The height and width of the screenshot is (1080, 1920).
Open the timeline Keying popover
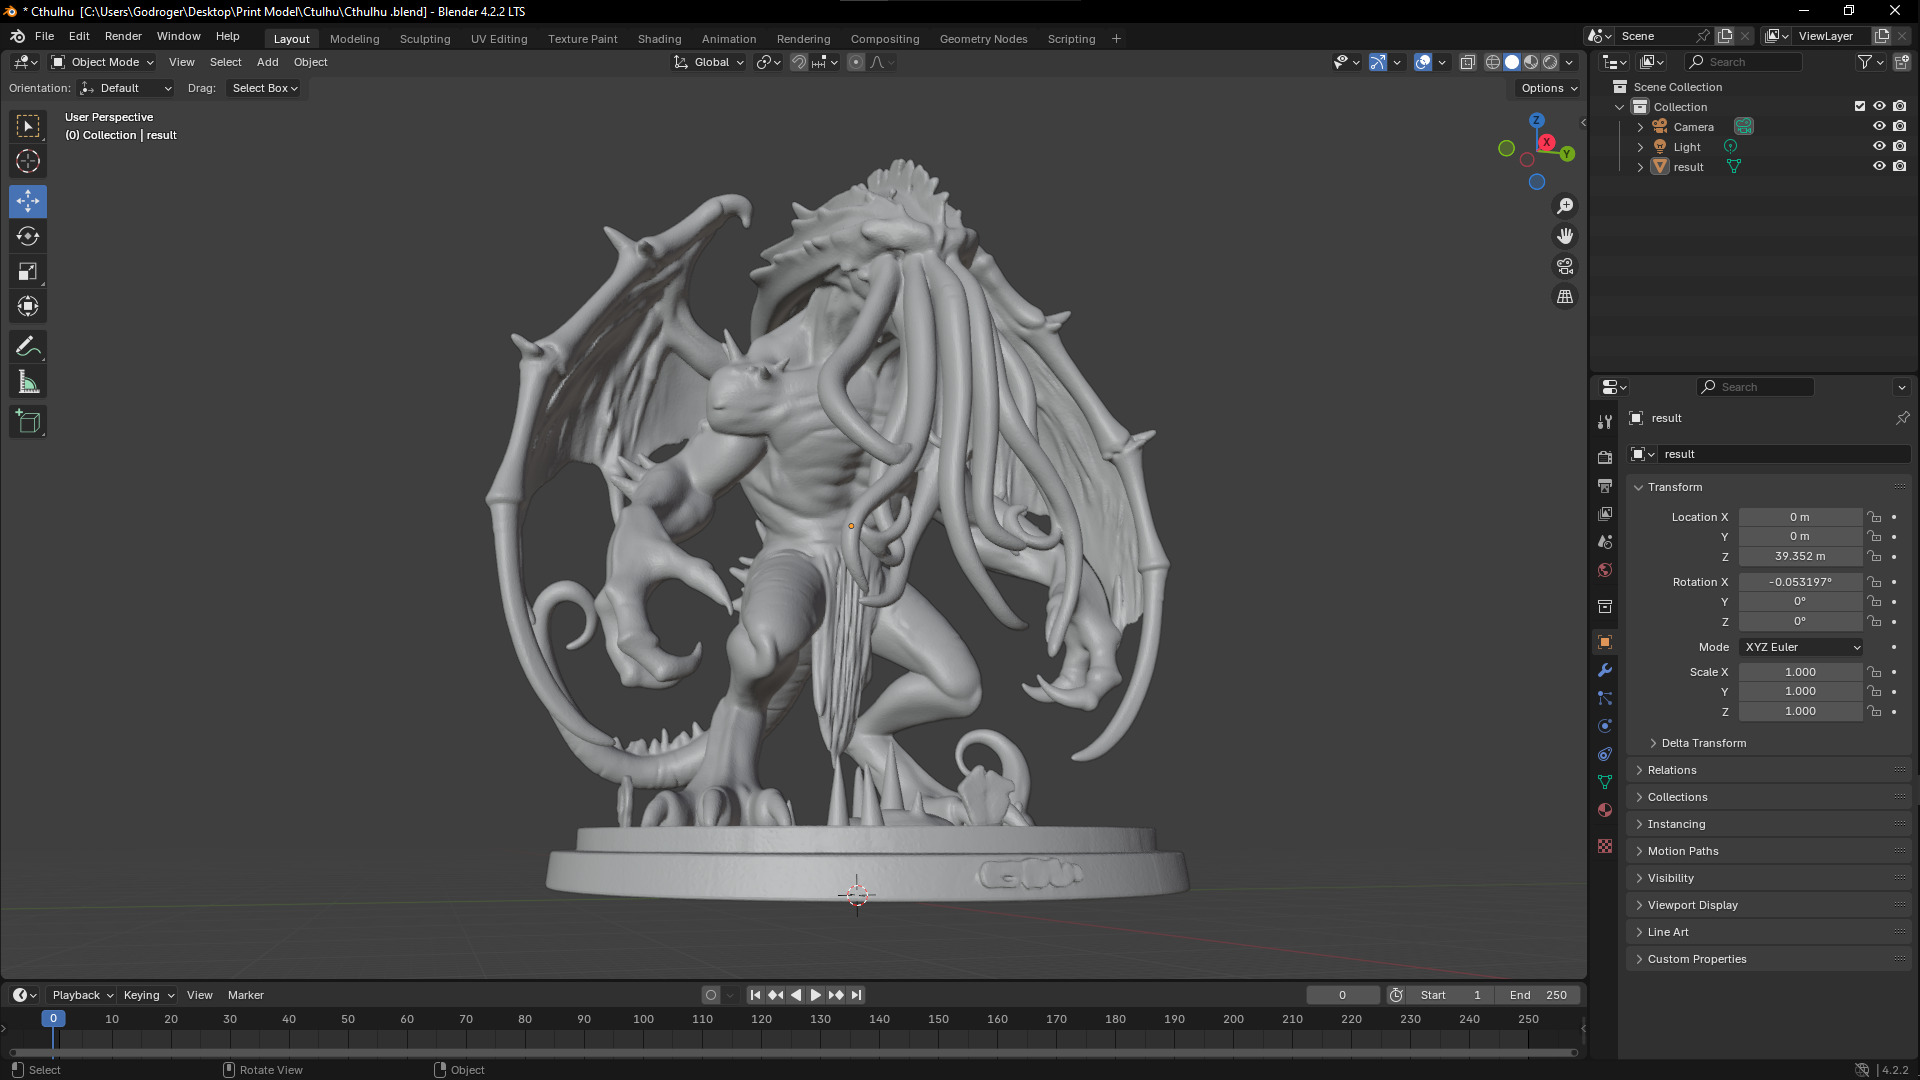[148, 995]
